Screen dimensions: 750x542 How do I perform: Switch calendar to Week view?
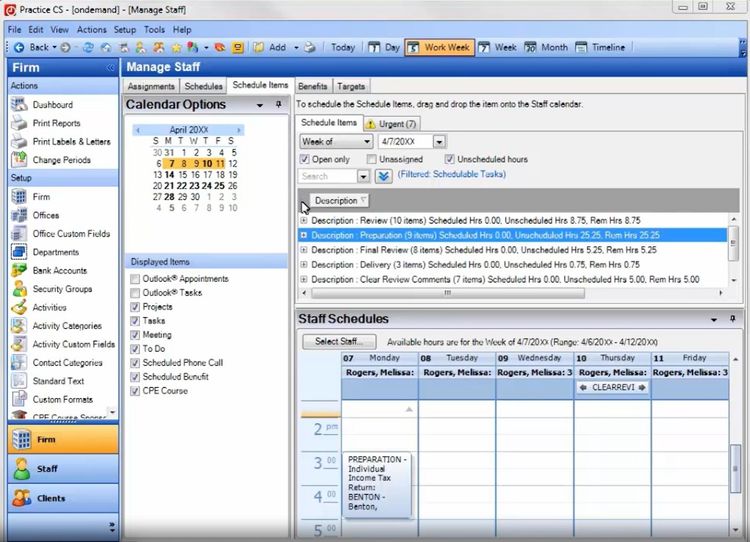498,47
